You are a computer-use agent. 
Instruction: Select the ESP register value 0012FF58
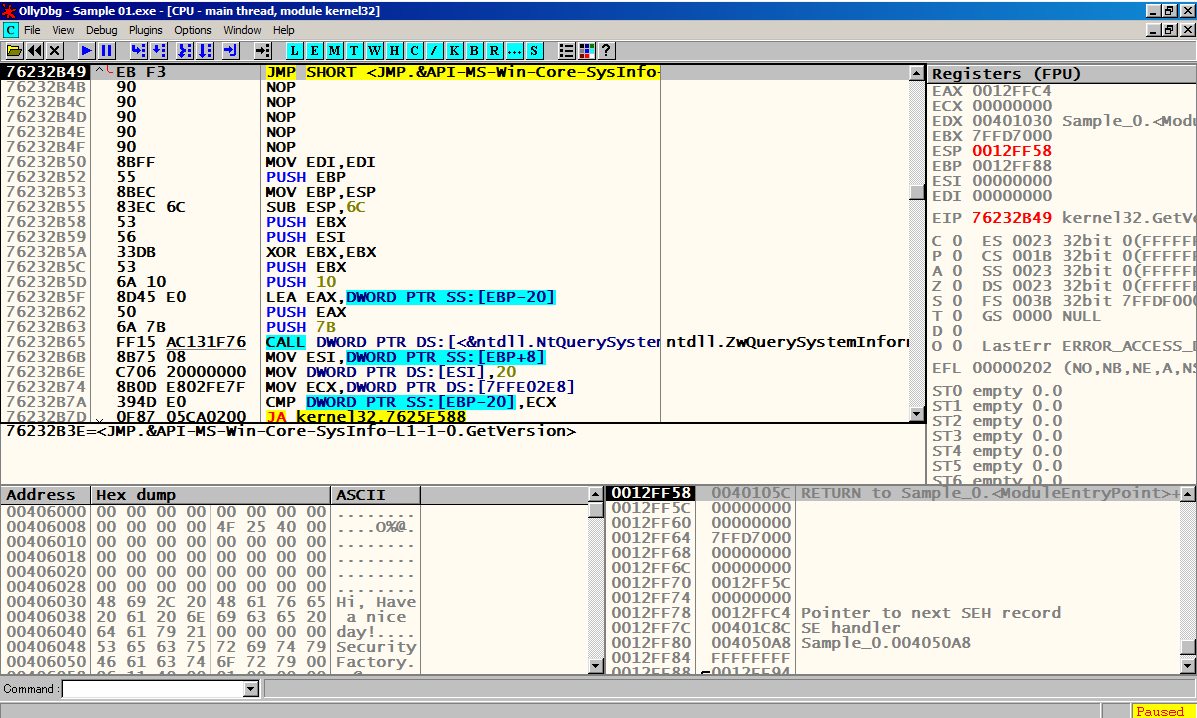point(1011,151)
